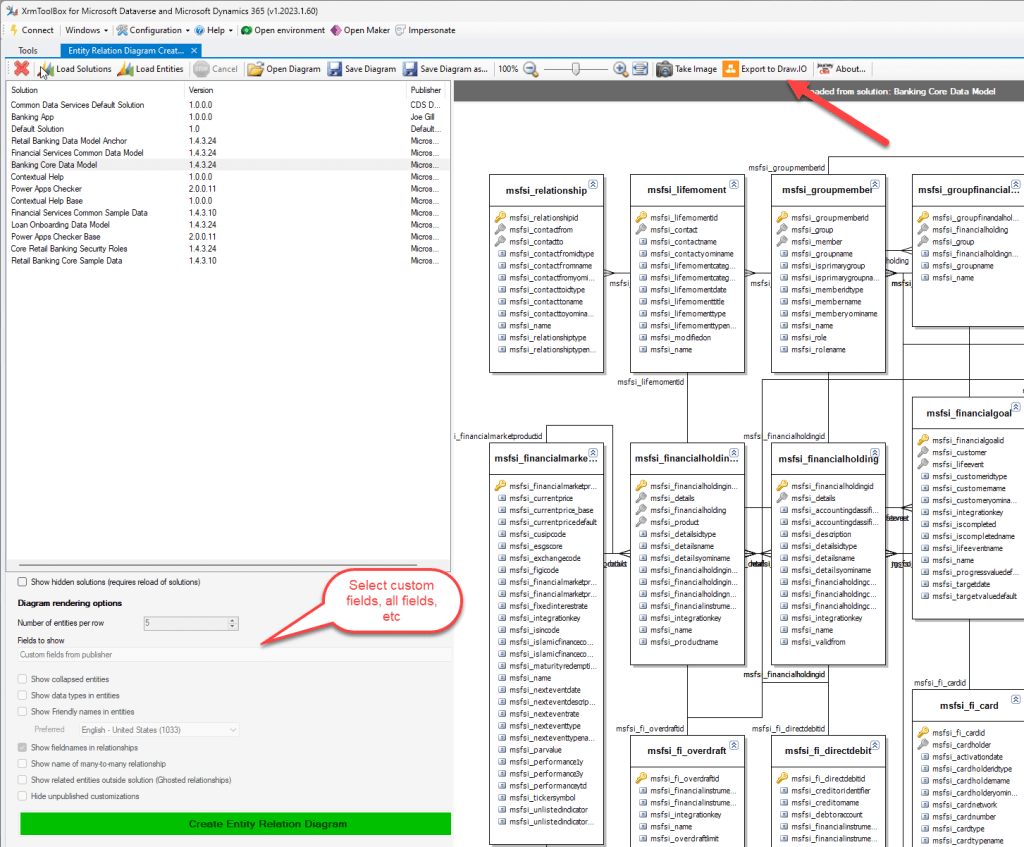Open the Configuration menu

155,30
